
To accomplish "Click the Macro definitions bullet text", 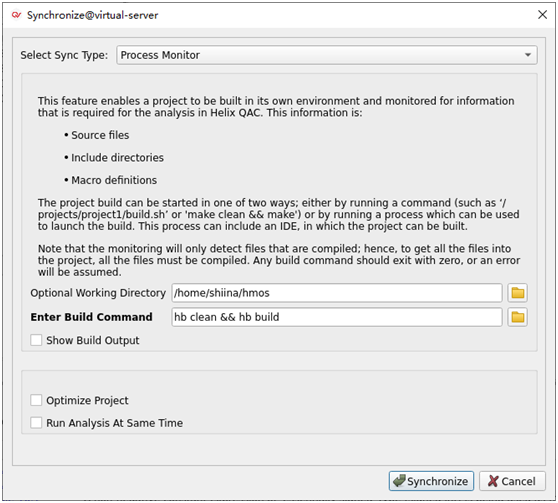I will point(114,180).
